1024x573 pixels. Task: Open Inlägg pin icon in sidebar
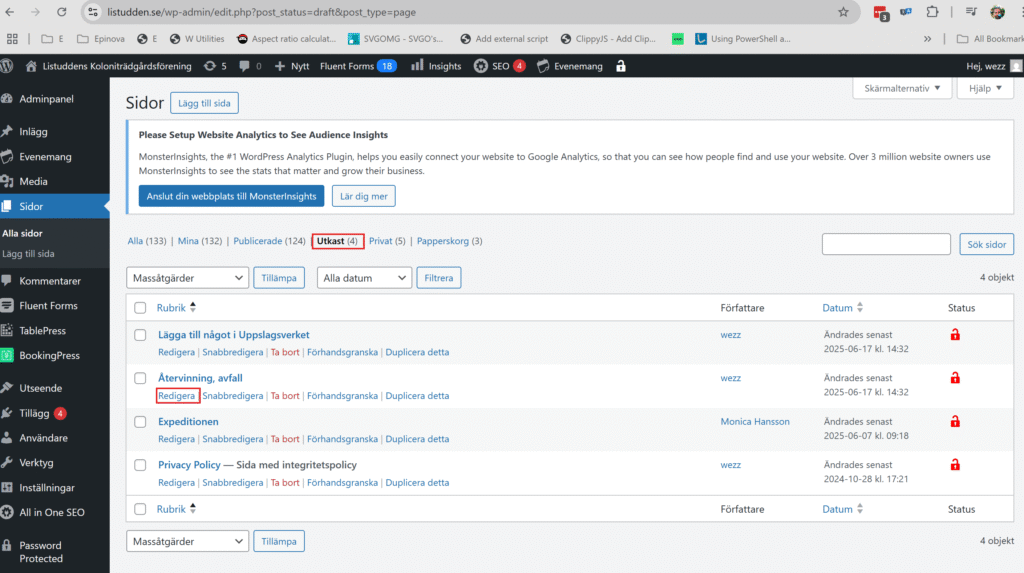point(7,131)
